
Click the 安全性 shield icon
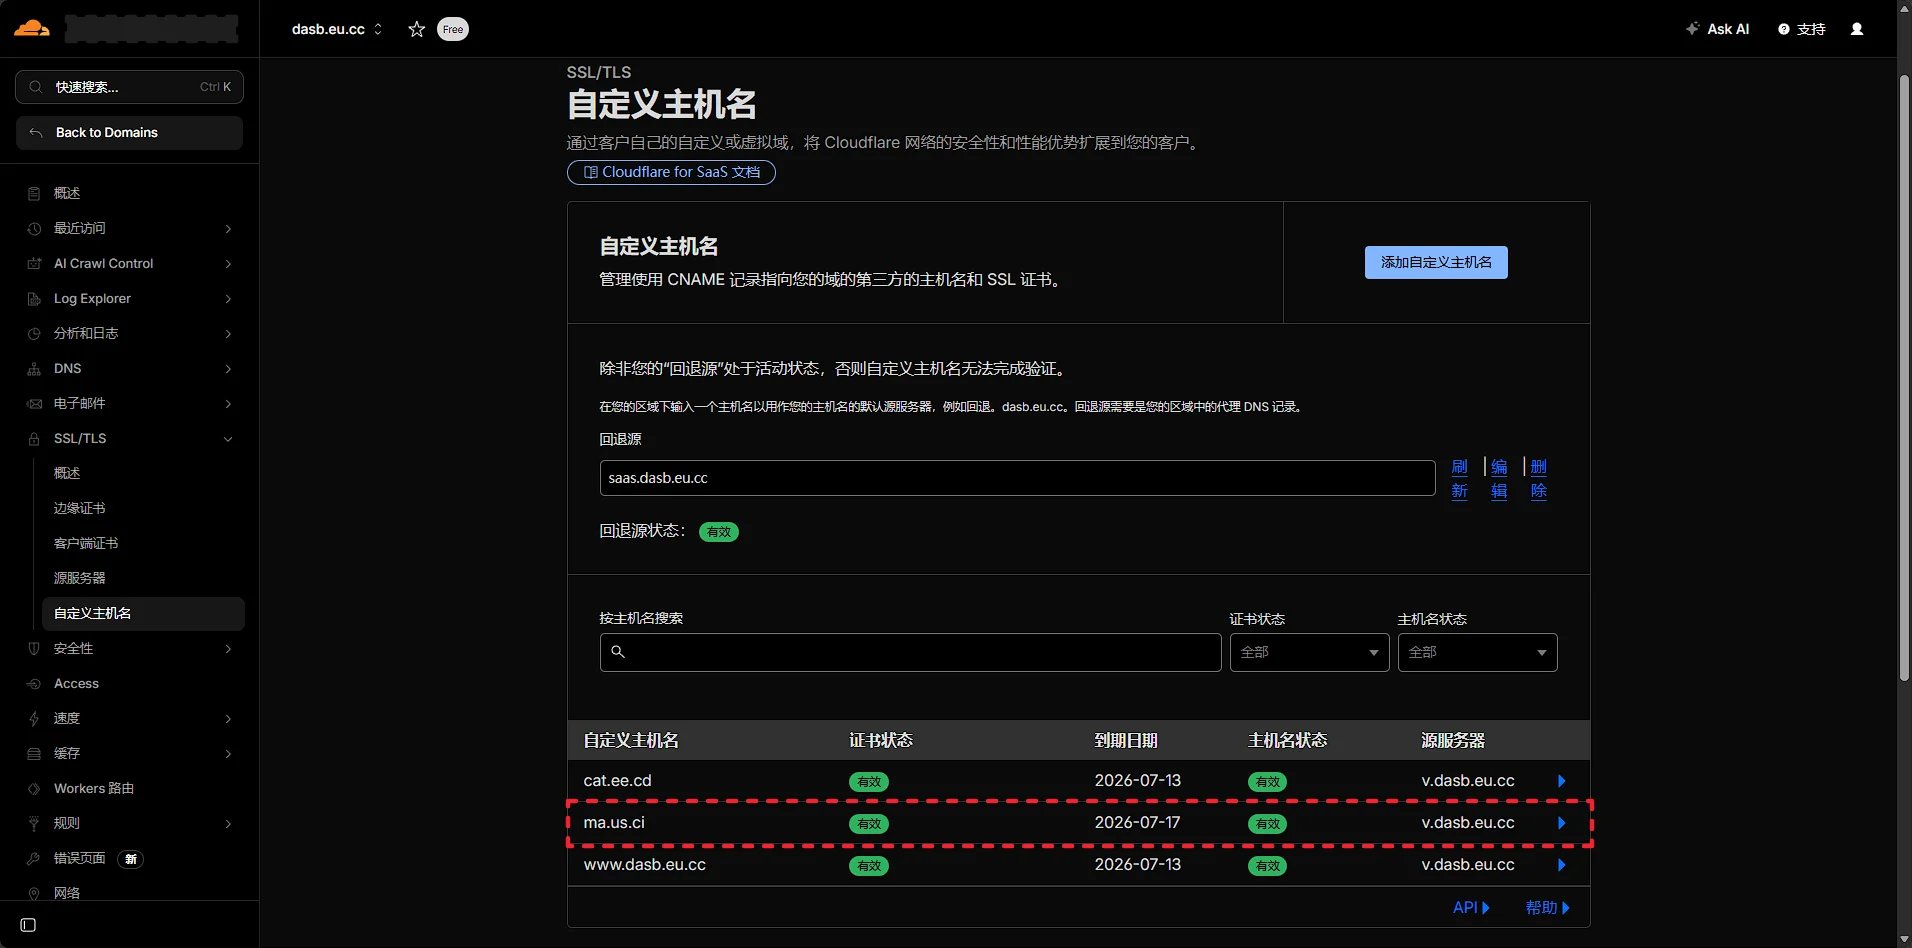34,648
